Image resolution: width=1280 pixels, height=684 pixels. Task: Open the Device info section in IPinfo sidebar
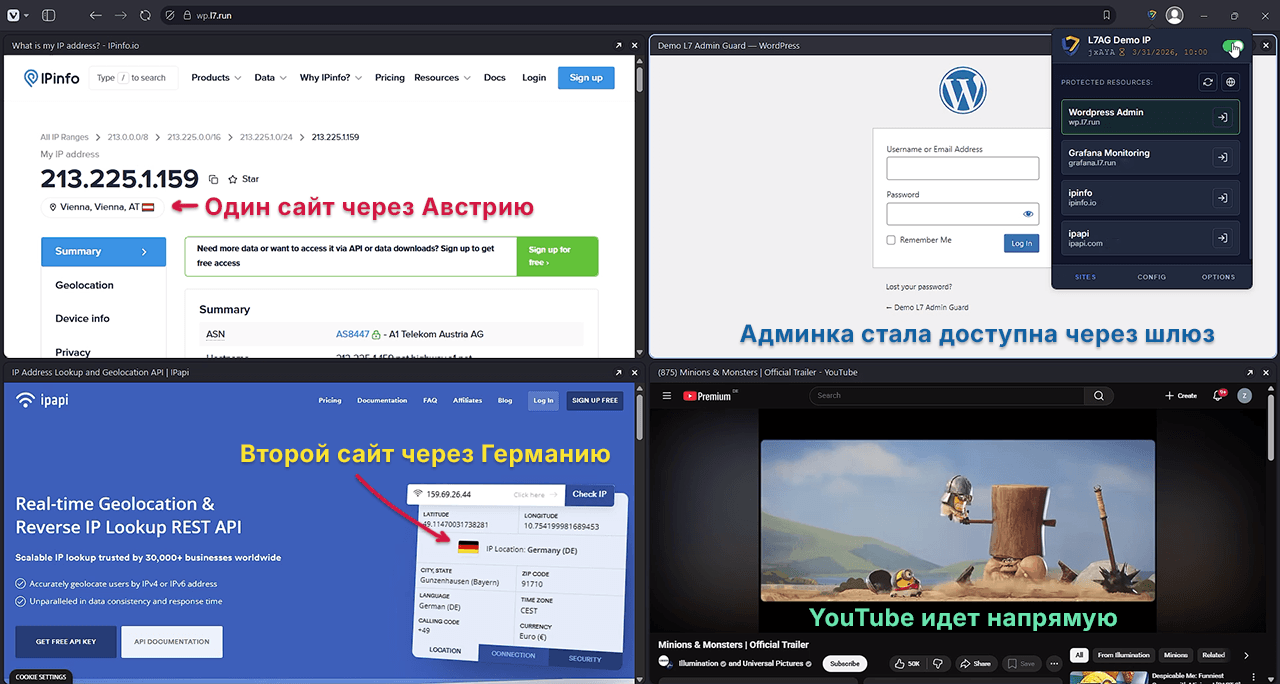(82, 318)
